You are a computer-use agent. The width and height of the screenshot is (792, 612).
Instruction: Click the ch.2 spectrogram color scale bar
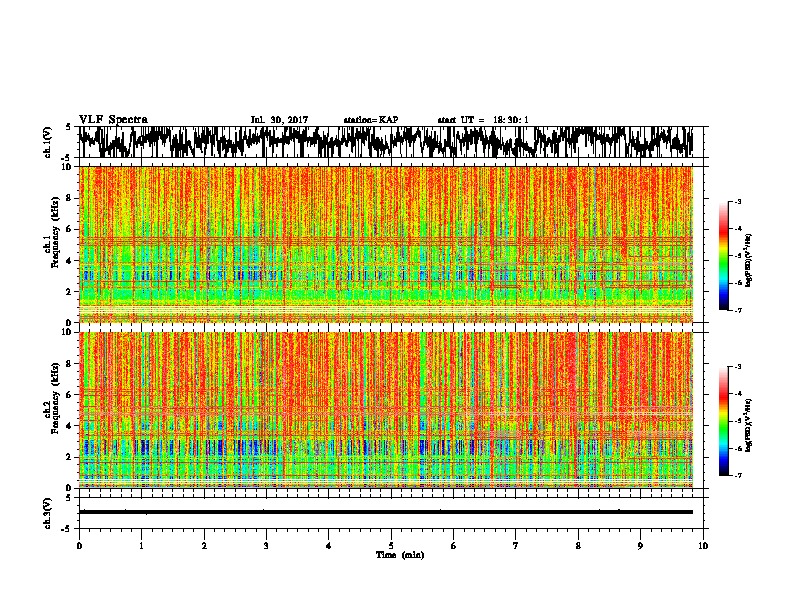[x=724, y=421]
